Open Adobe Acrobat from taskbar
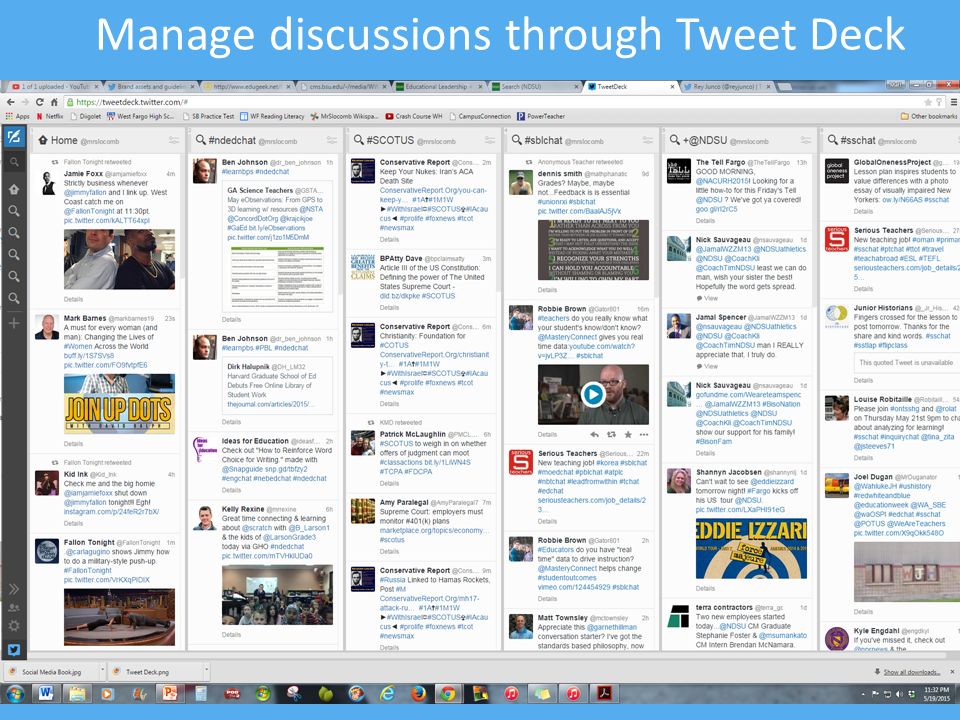Viewport: 960px width, 720px height. [x=605, y=694]
